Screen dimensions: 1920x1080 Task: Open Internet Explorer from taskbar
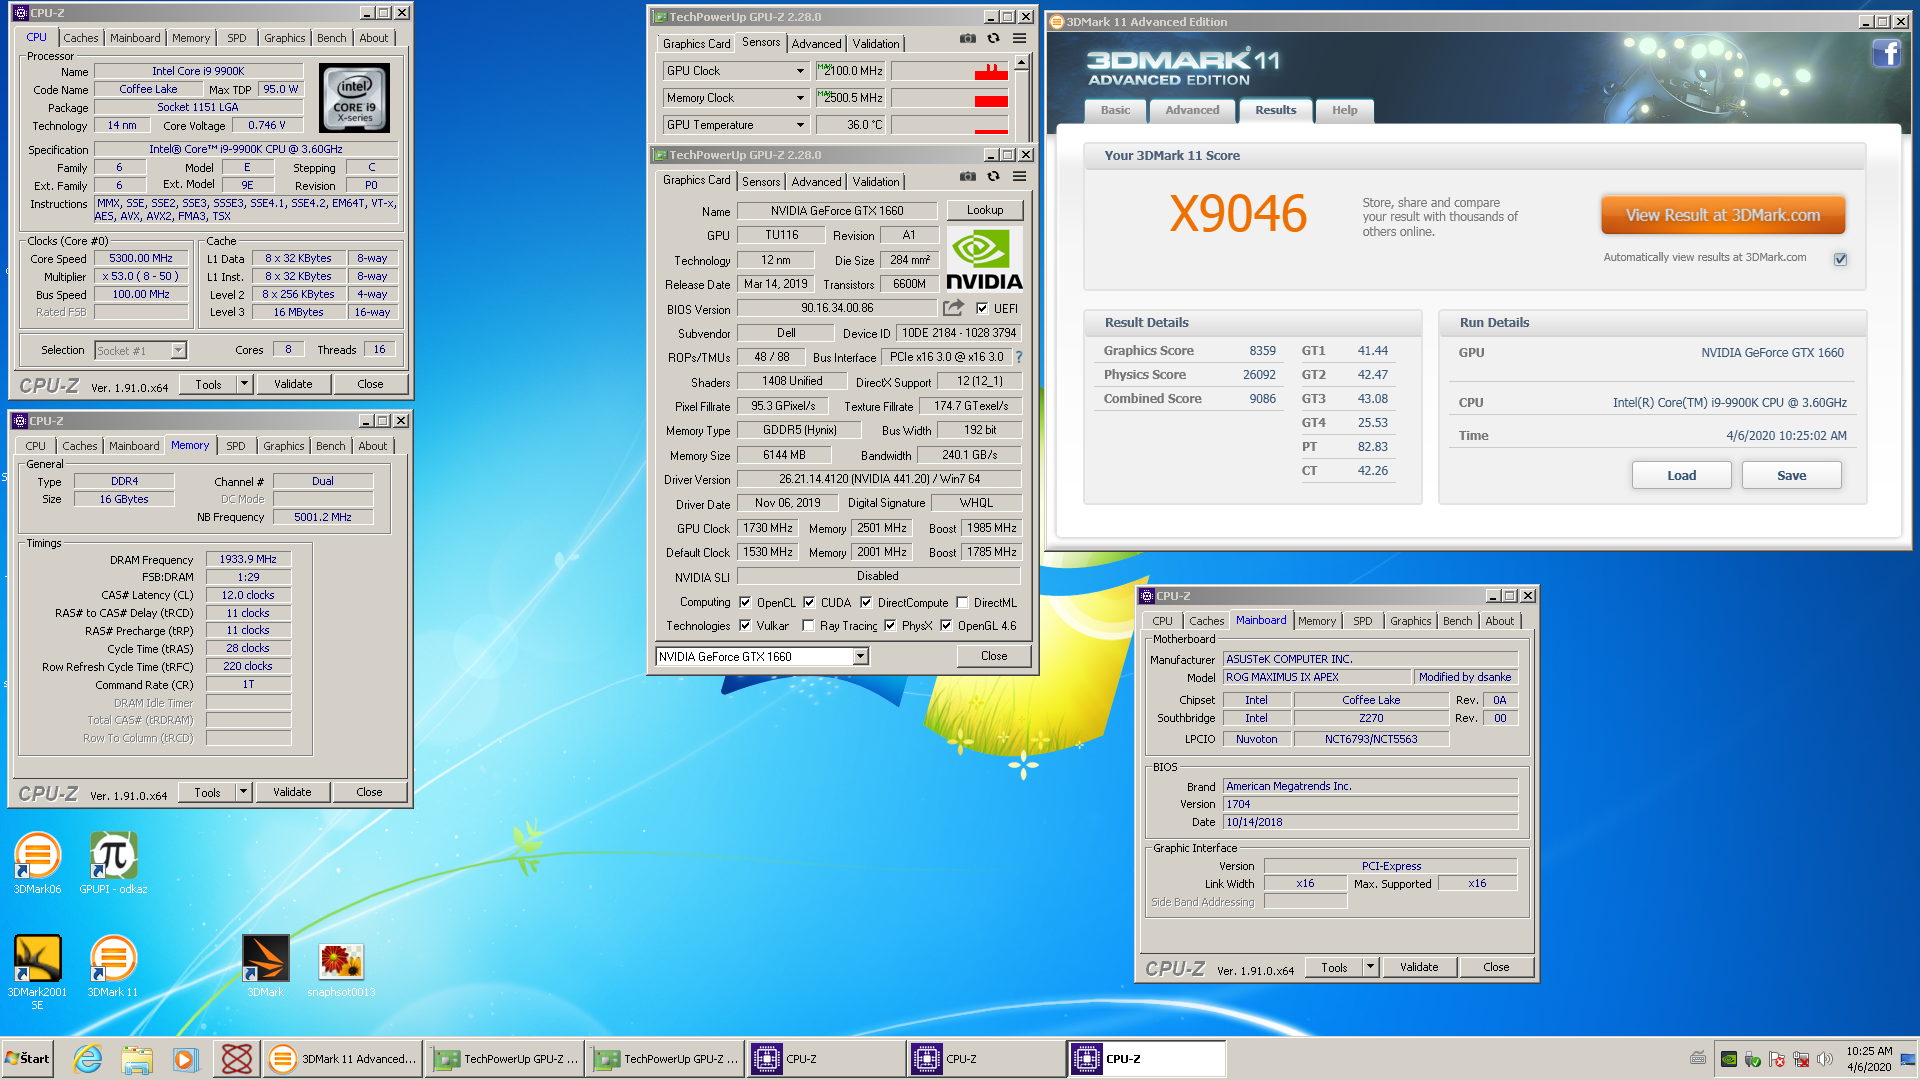[x=88, y=1058]
